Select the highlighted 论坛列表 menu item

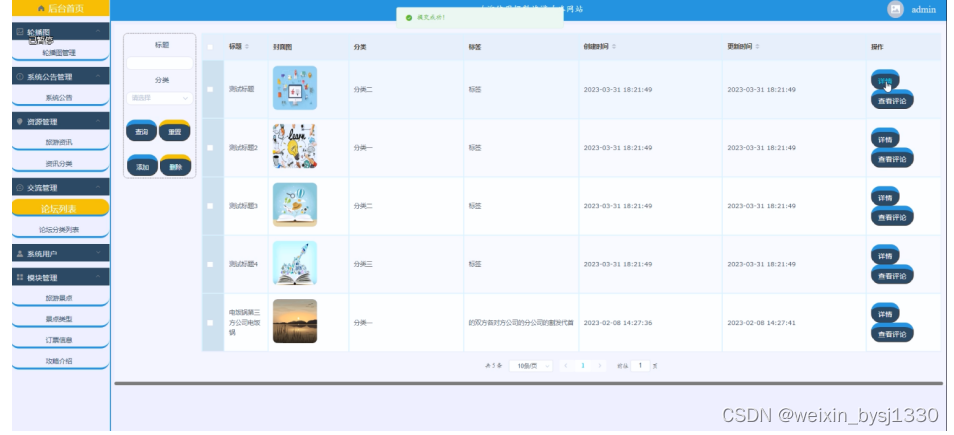point(61,209)
